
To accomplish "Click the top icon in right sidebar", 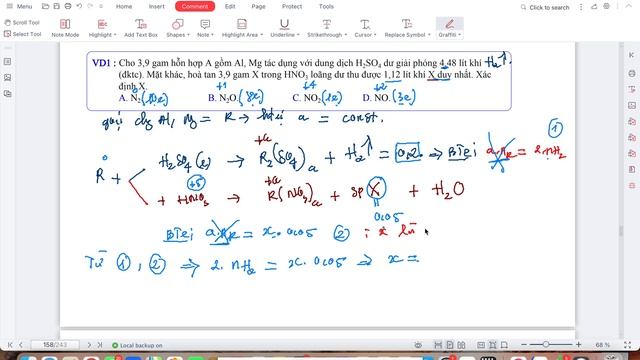I will [632, 55].
